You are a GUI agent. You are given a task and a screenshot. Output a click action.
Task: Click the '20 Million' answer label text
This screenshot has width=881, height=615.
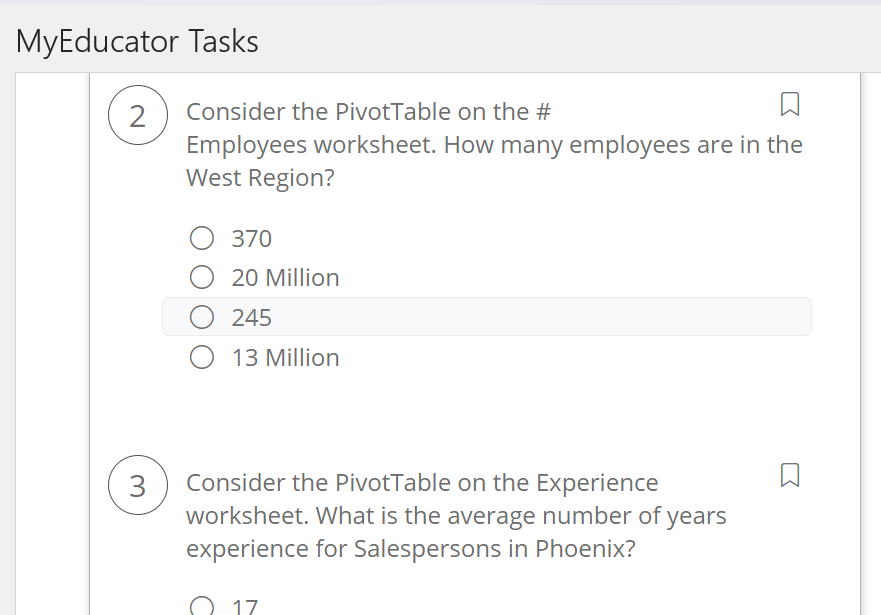tap(285, 278)
